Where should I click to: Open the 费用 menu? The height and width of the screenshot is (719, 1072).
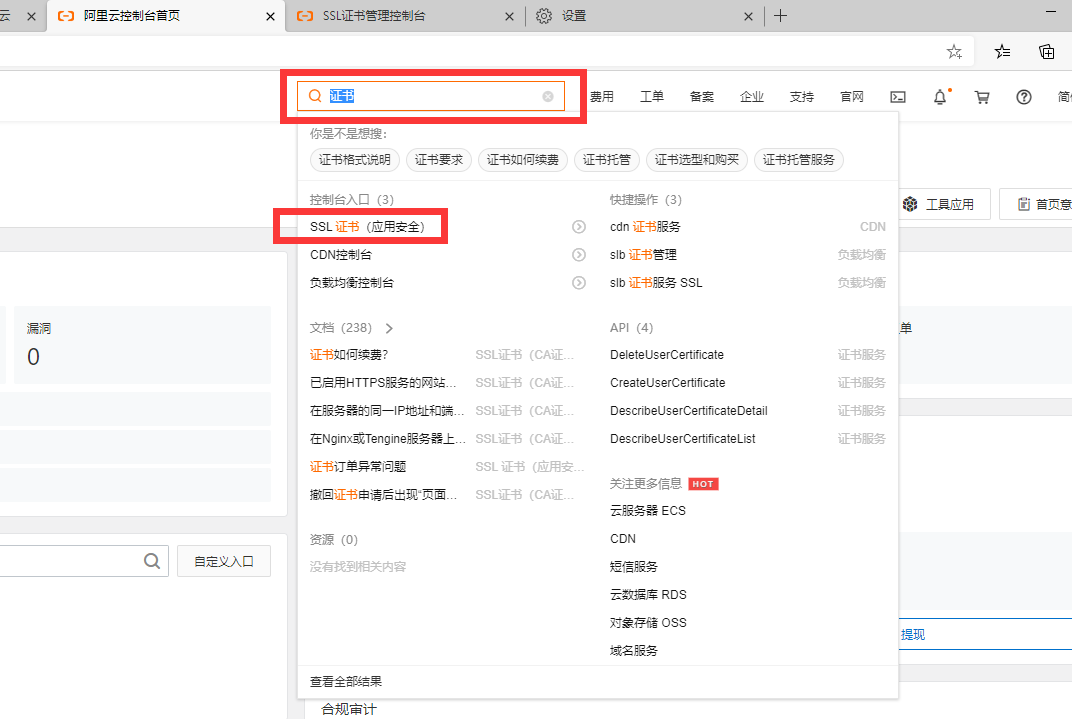pos(602,97)
